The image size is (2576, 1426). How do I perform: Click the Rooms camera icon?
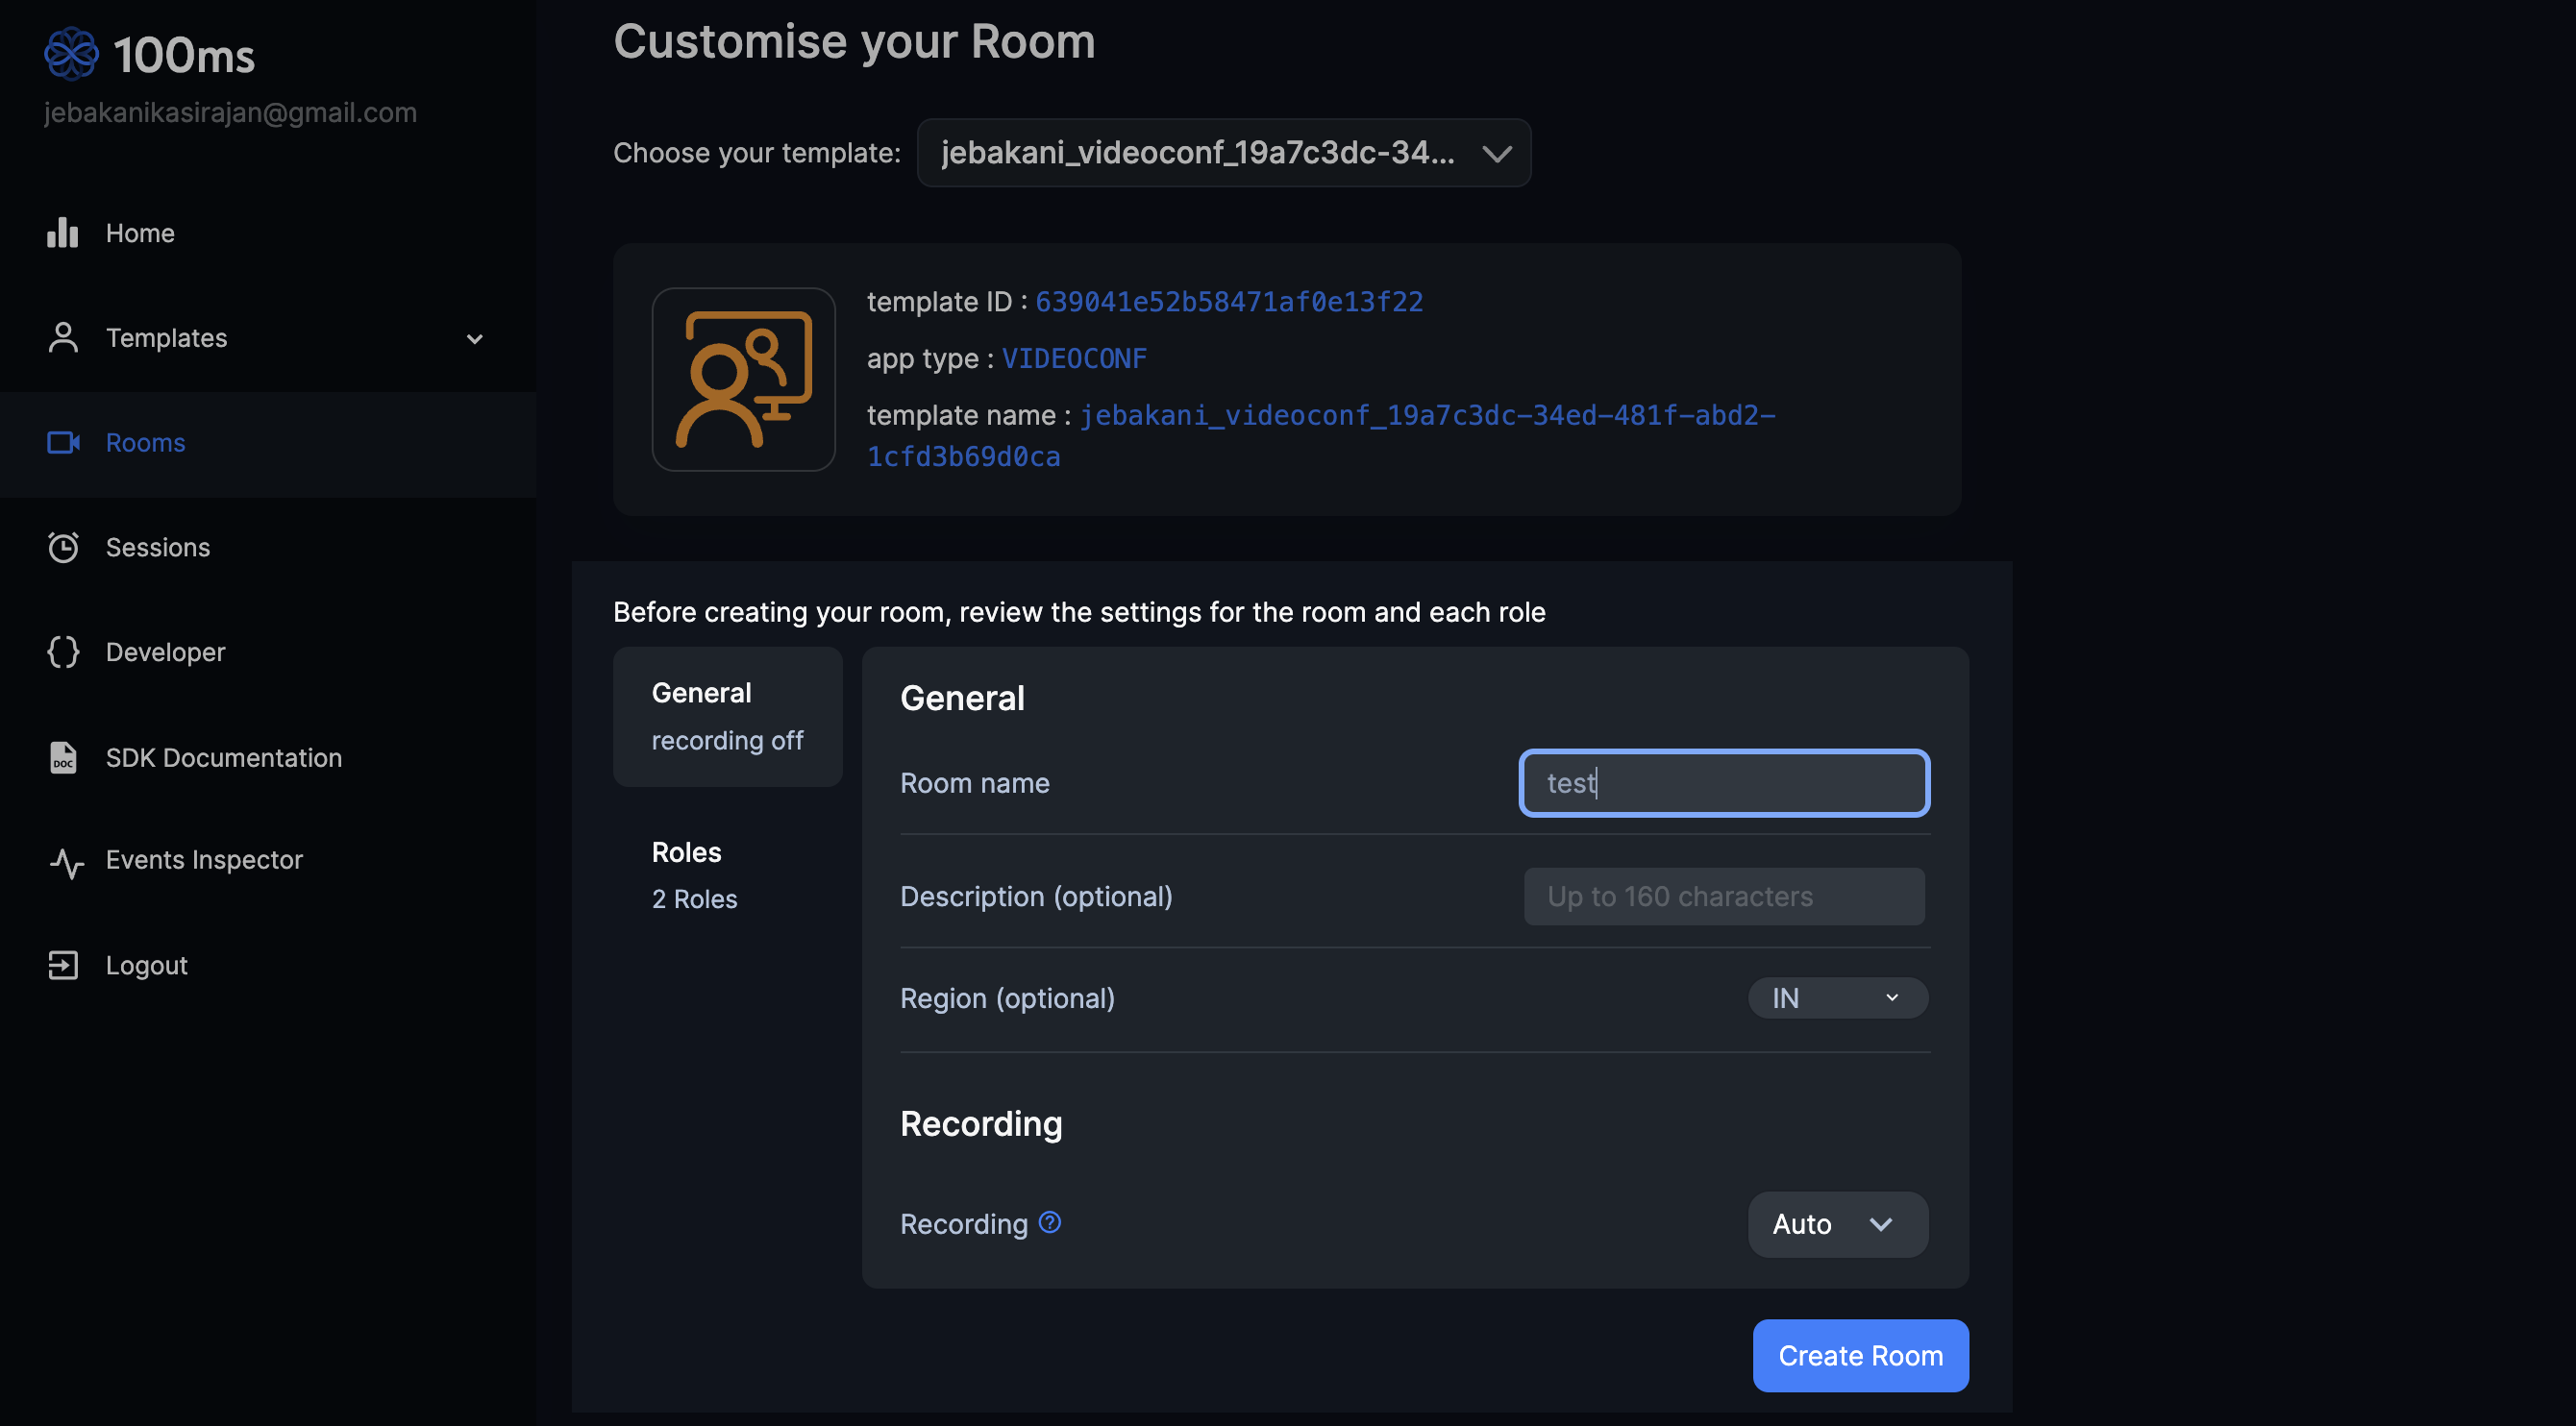[63, 443]
